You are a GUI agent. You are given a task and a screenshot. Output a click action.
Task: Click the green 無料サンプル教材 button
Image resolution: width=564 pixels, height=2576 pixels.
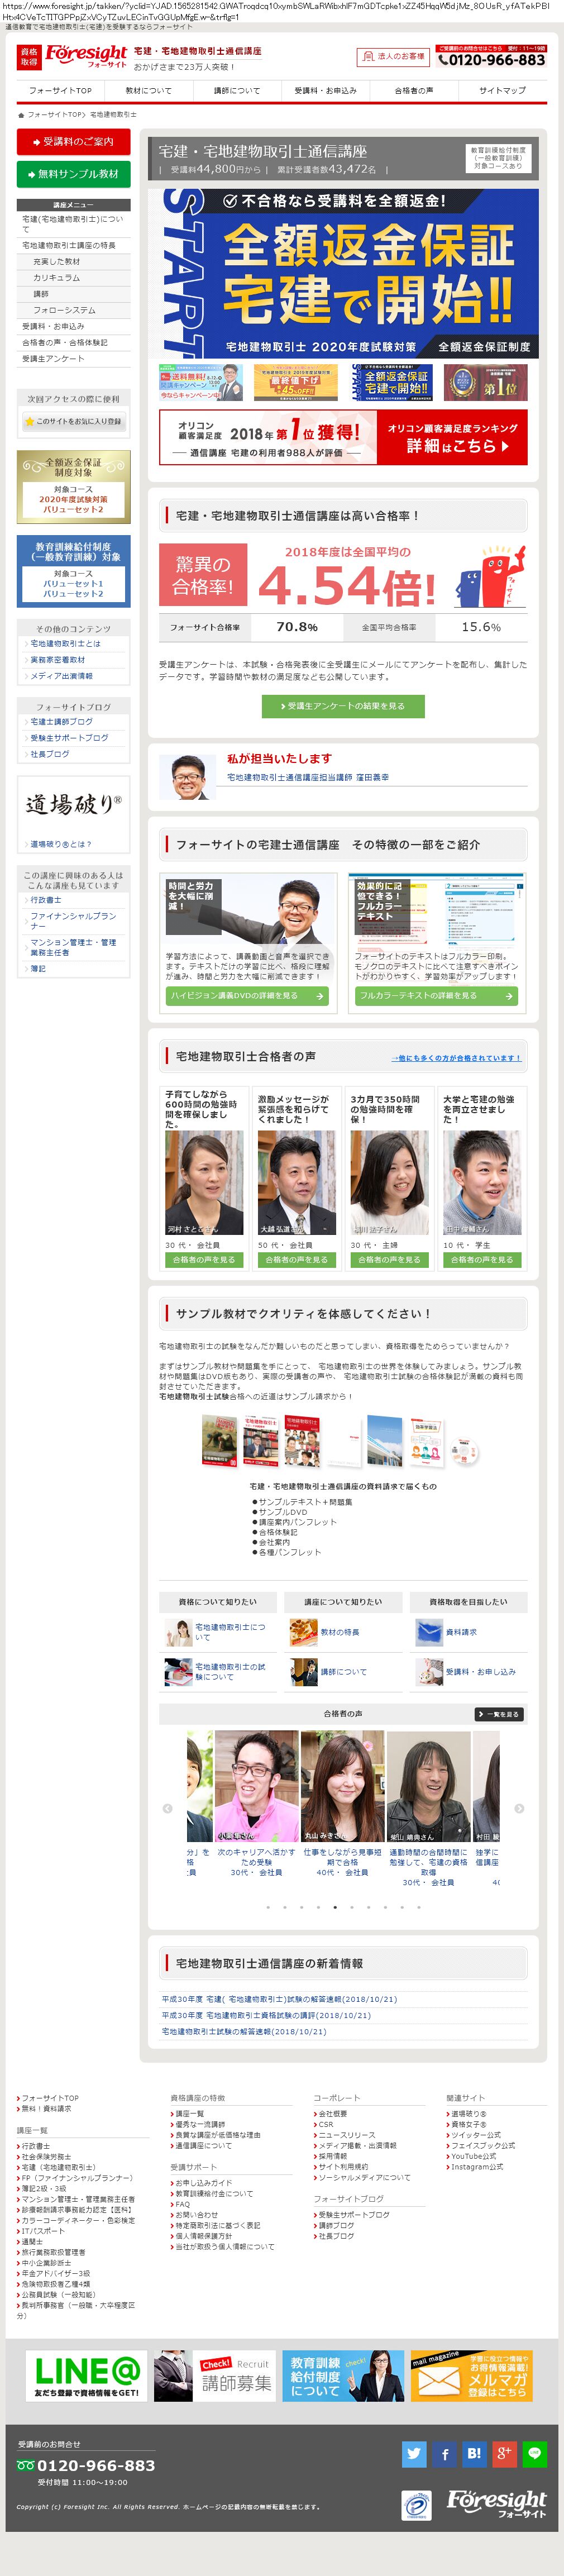click(x=74, y=174)
